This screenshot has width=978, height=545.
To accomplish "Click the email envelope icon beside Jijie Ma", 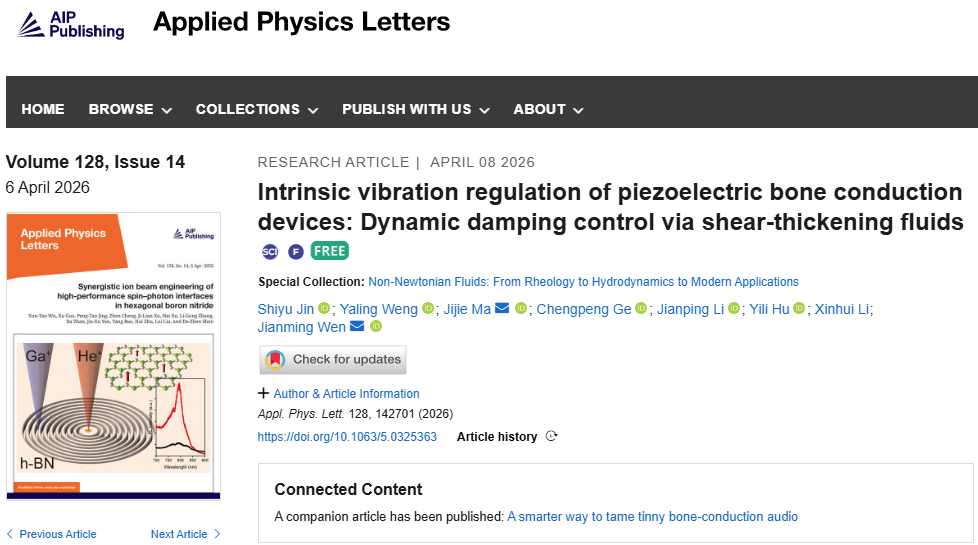I will tap(502, 309).
